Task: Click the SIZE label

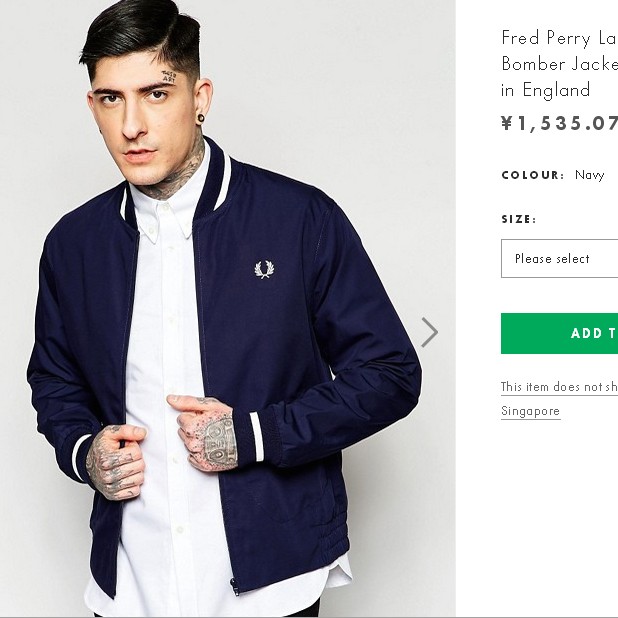Action: click(518, 219)
